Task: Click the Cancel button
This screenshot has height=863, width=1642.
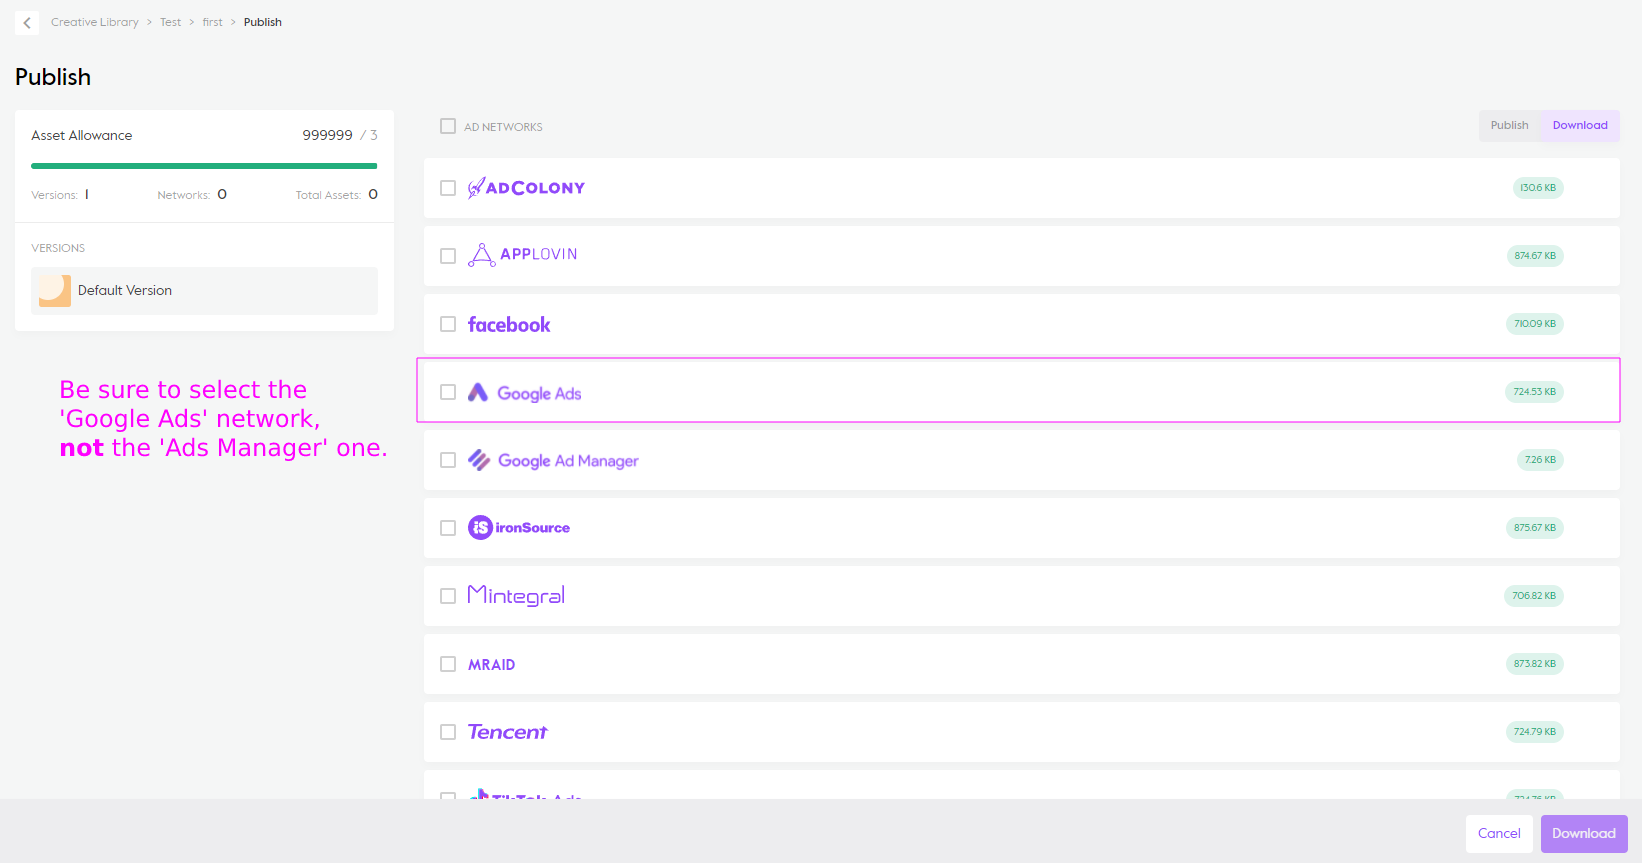Action: 1499,833
